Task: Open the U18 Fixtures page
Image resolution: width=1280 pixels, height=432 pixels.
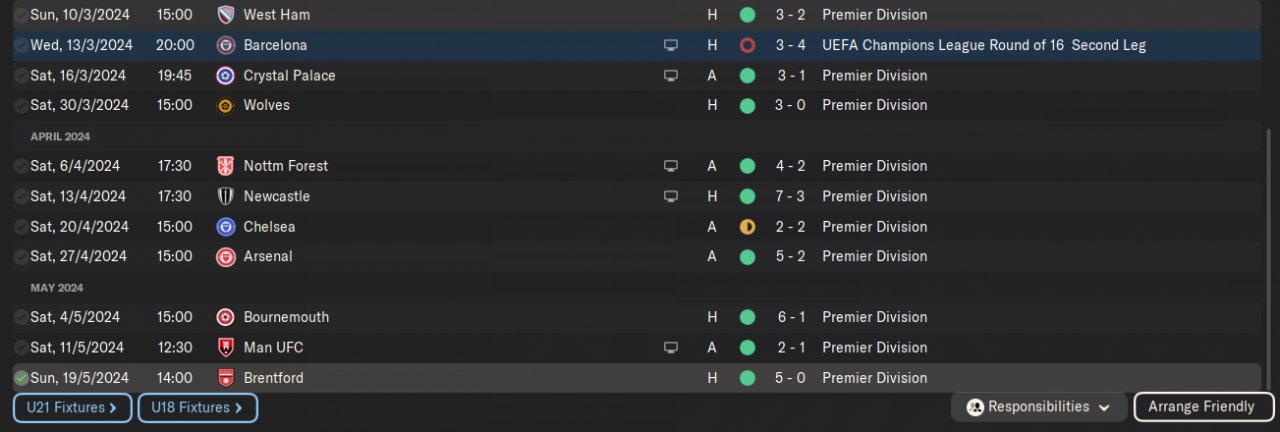Action: coord(197,408)
